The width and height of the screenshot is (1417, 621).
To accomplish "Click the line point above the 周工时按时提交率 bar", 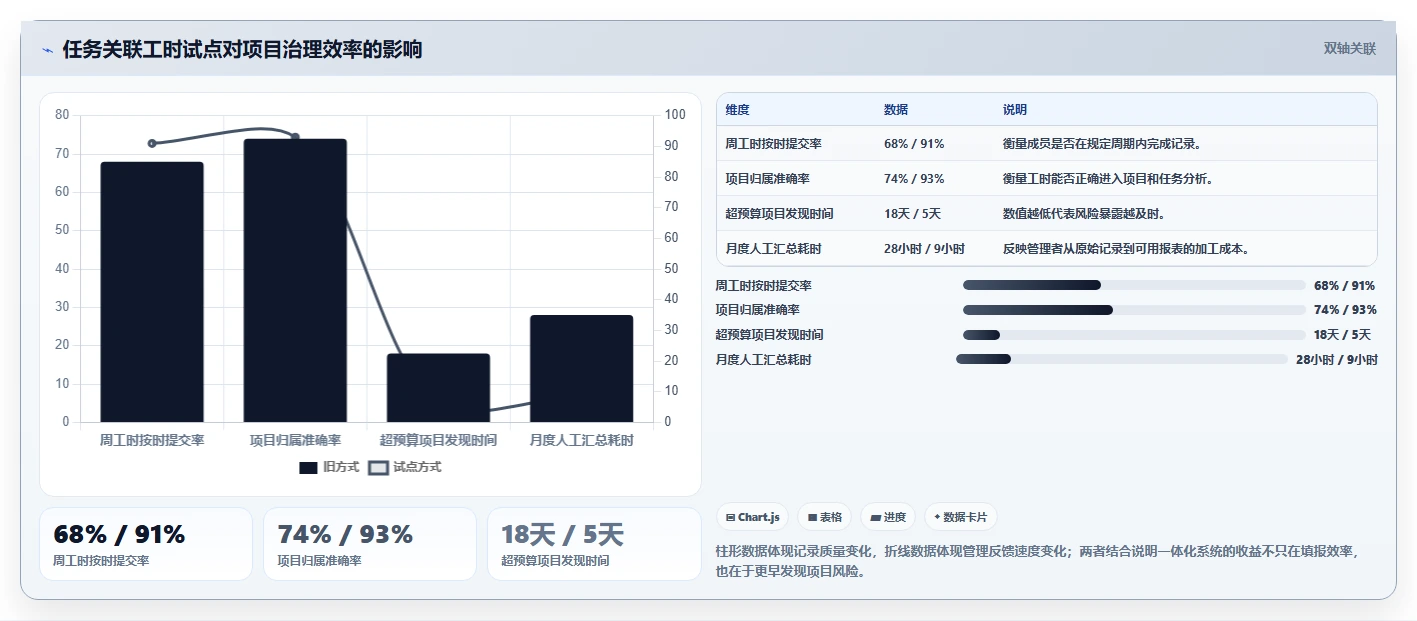I will pos(152,143).
